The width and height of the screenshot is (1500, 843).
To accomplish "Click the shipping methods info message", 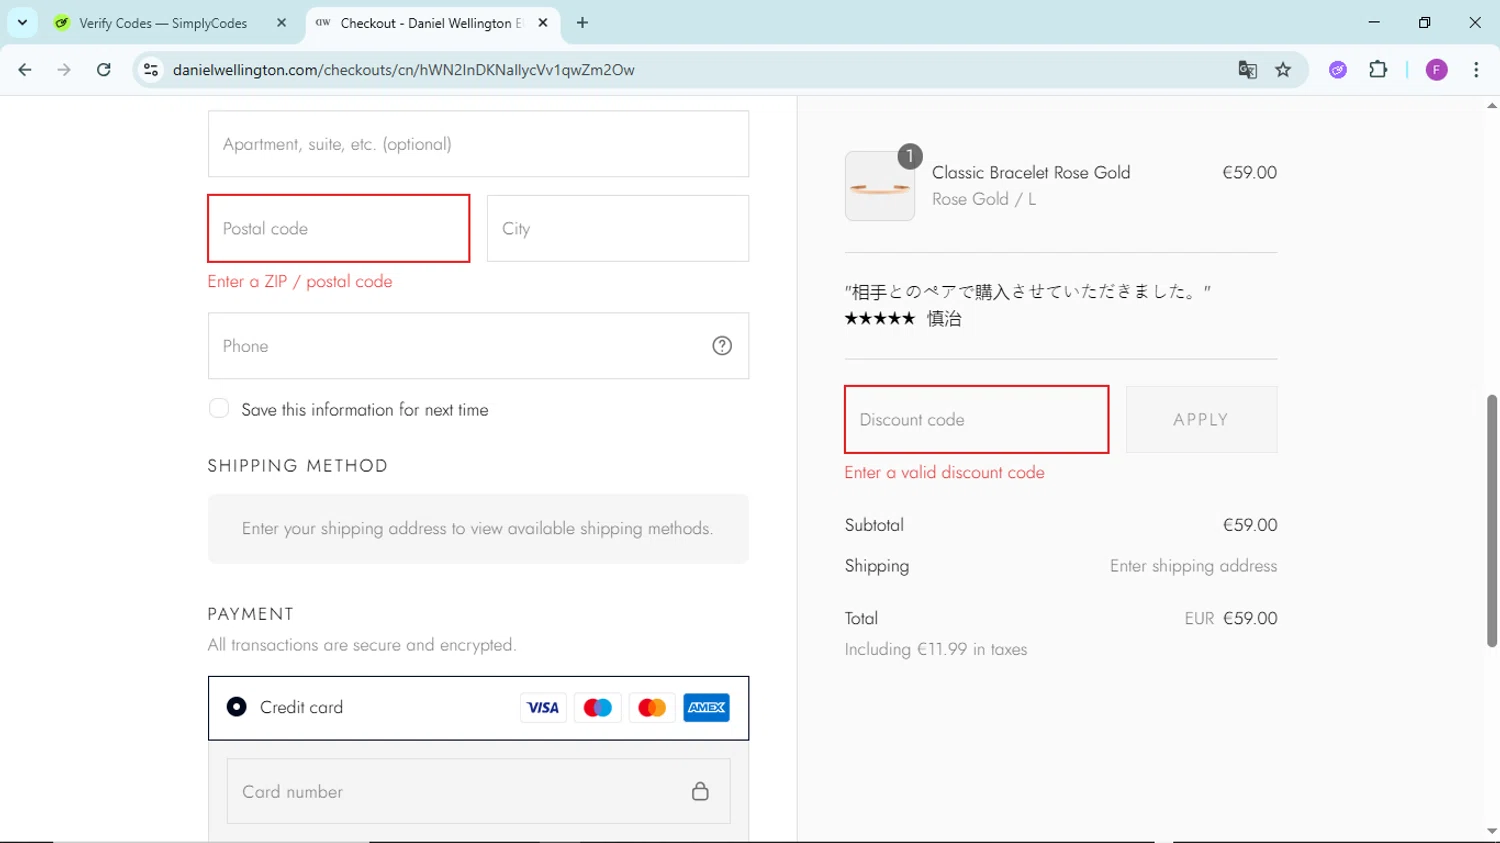I will coord(478,529).
